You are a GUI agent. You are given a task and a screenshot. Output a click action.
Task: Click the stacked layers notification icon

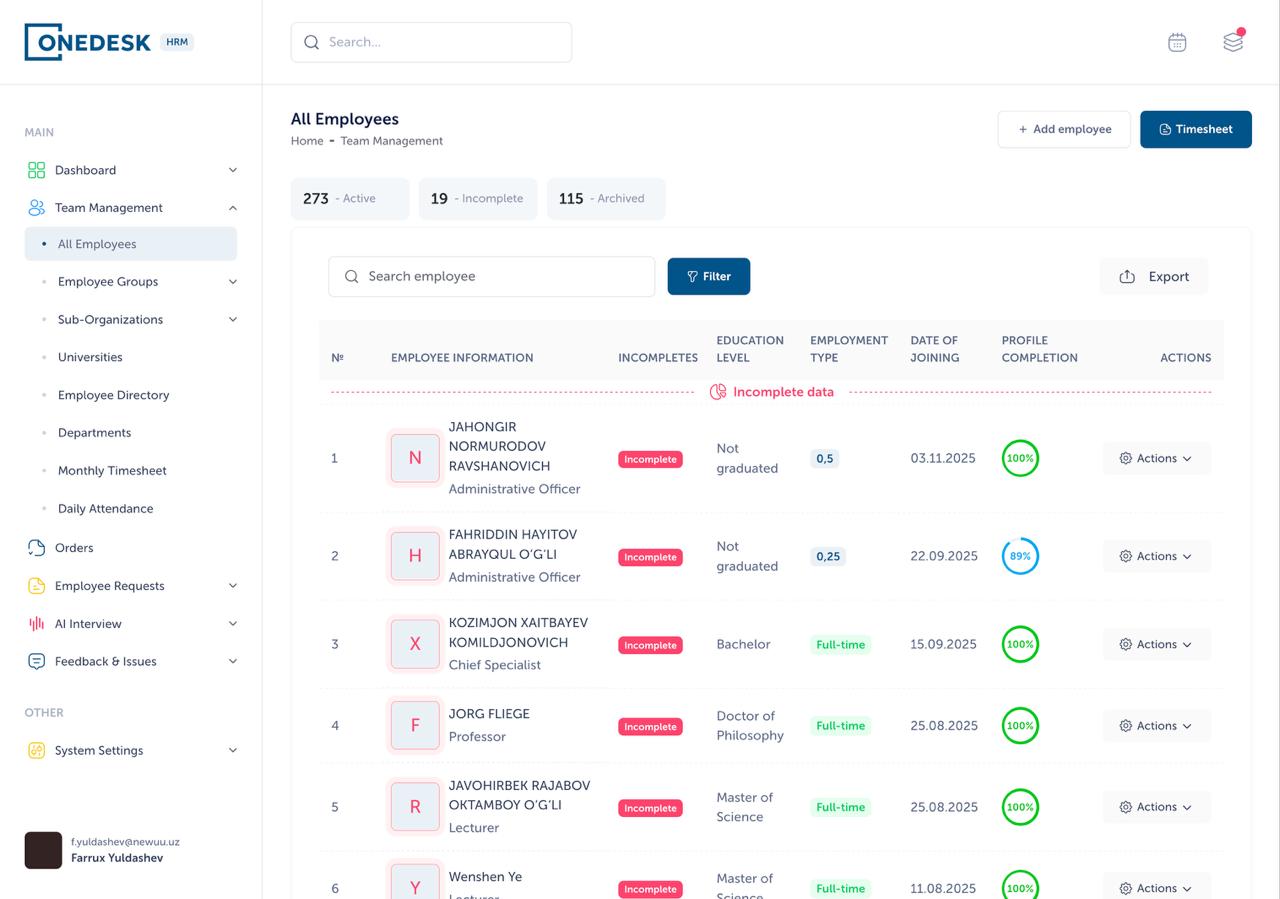[x=1233, y=42]
